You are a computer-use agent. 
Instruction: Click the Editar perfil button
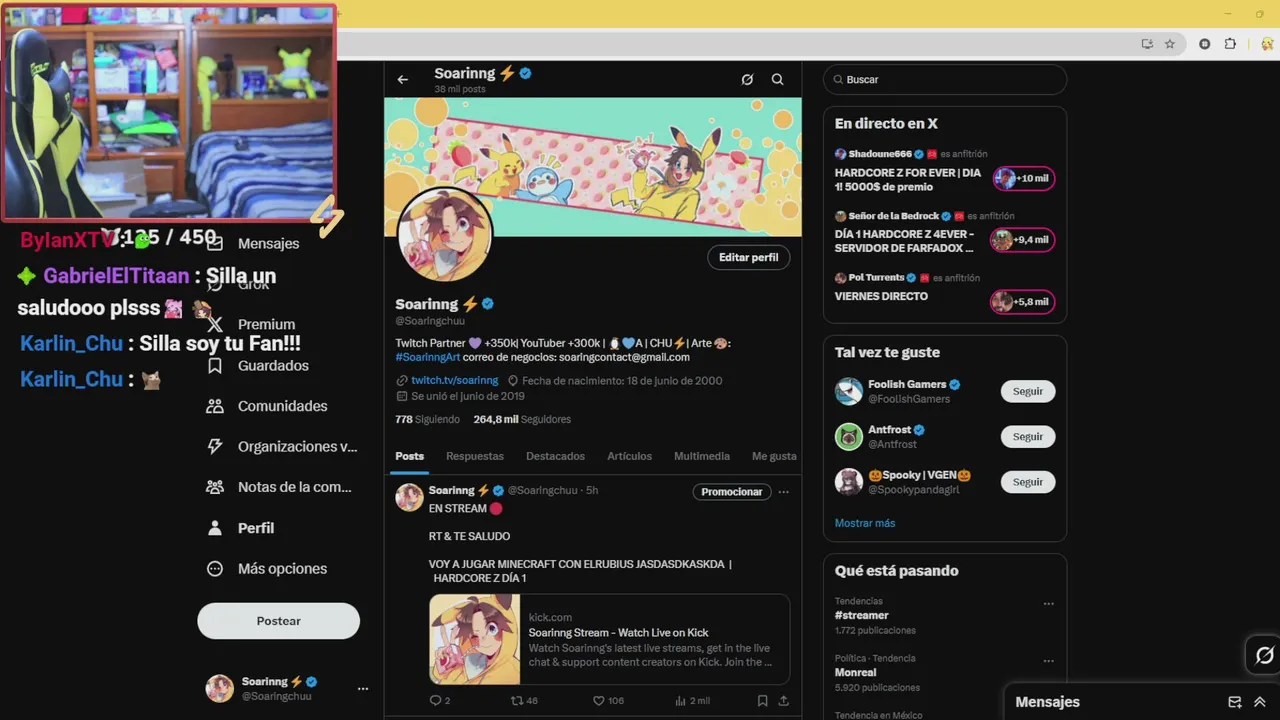click(x=748, y=257)
